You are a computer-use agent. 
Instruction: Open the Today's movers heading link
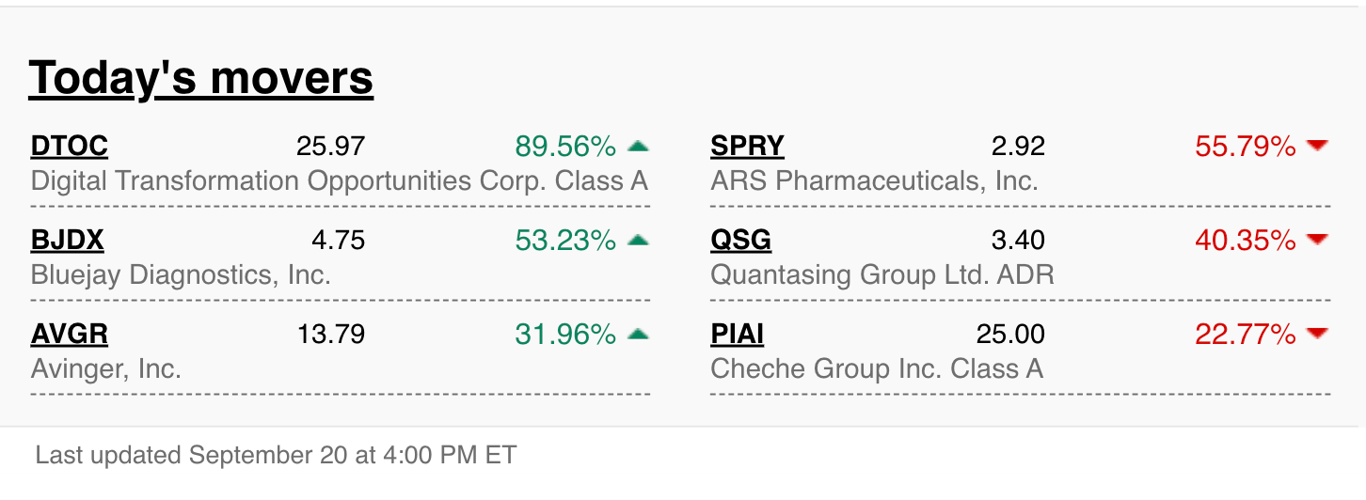click(x=201, y=78)
